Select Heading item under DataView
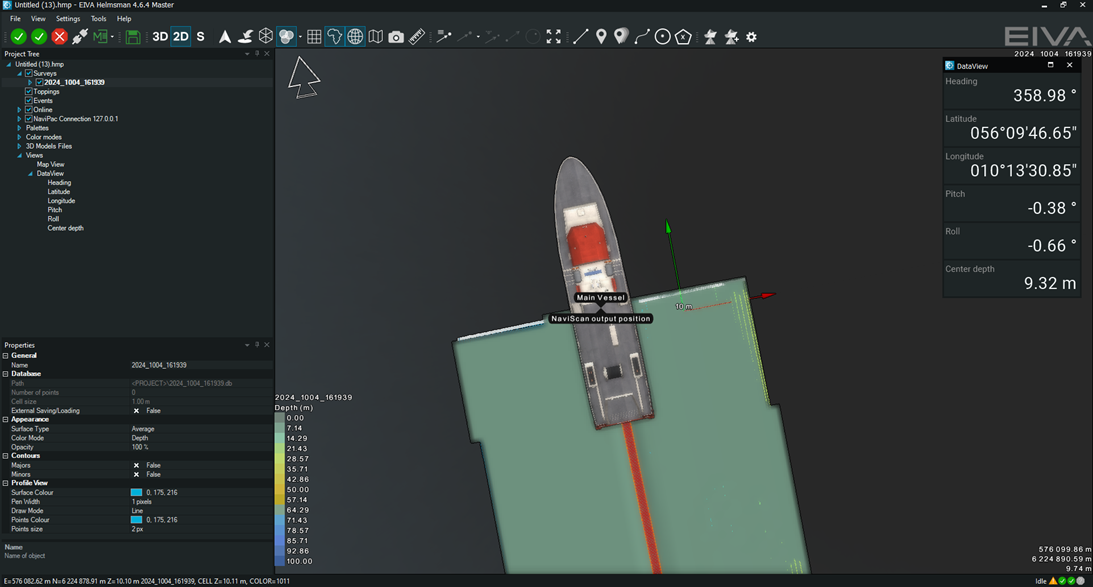Screen dimensions: 1093x587 (59, 183)
